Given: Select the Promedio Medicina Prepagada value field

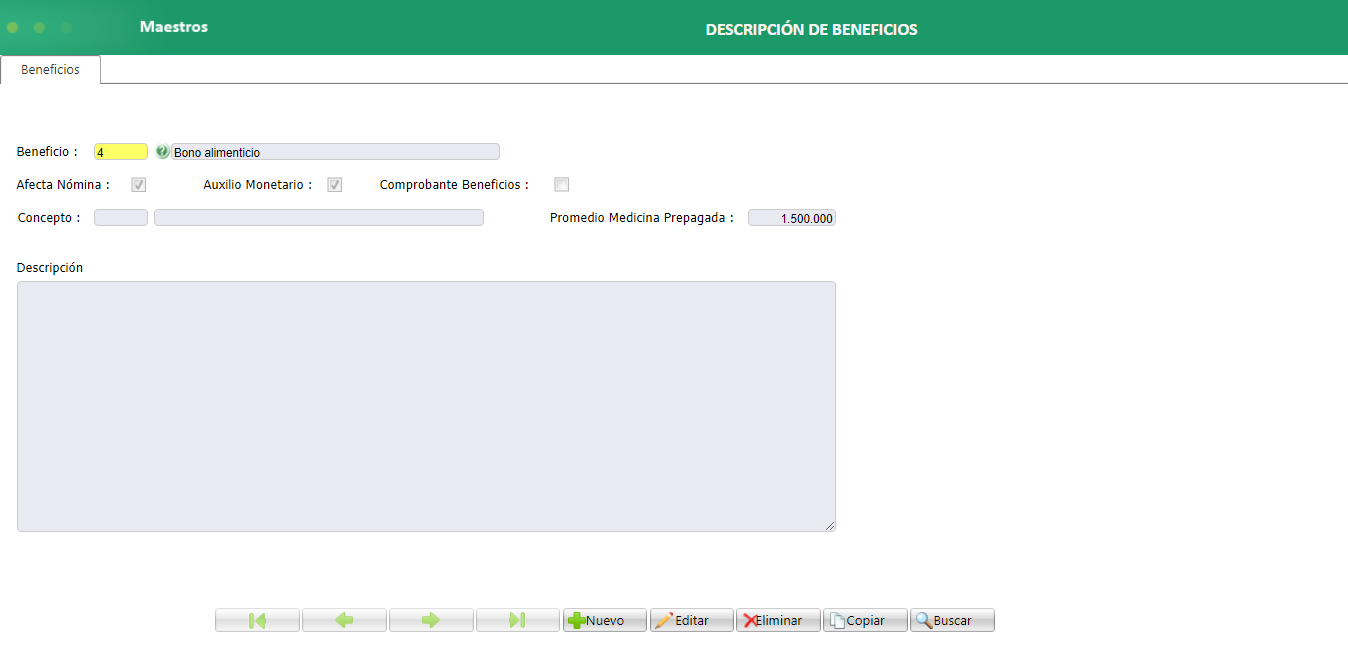Looking at the screenshot, I should click(791, 217).
